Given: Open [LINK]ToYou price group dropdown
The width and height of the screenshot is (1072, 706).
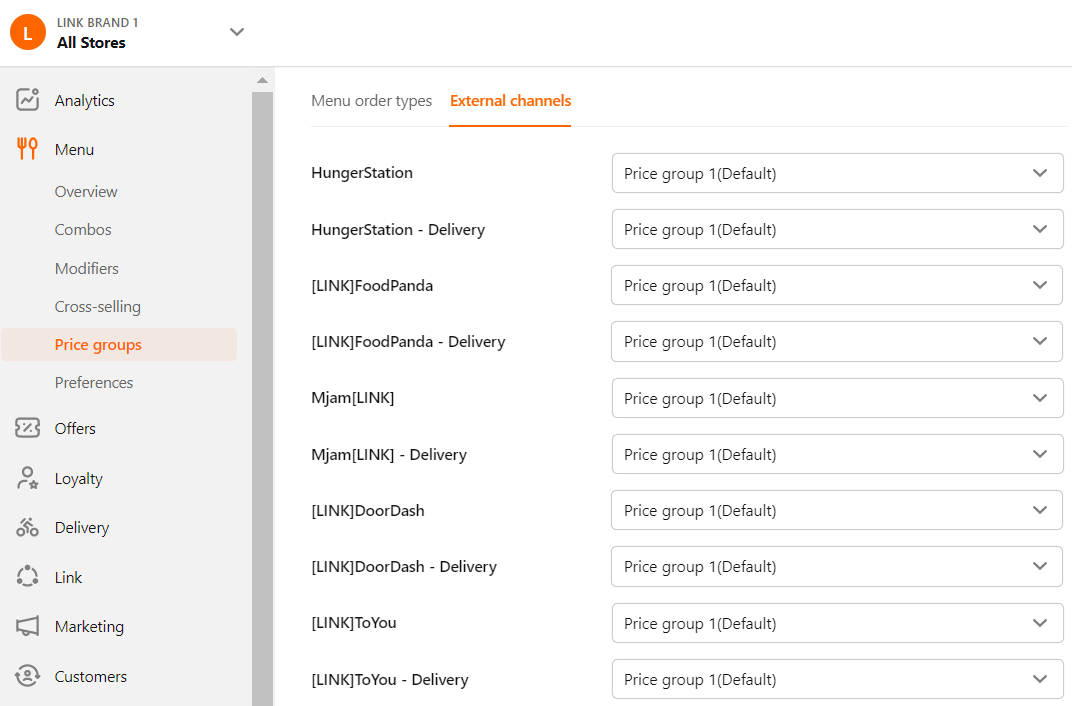Looking at the screenshot, I should point(838,623).
